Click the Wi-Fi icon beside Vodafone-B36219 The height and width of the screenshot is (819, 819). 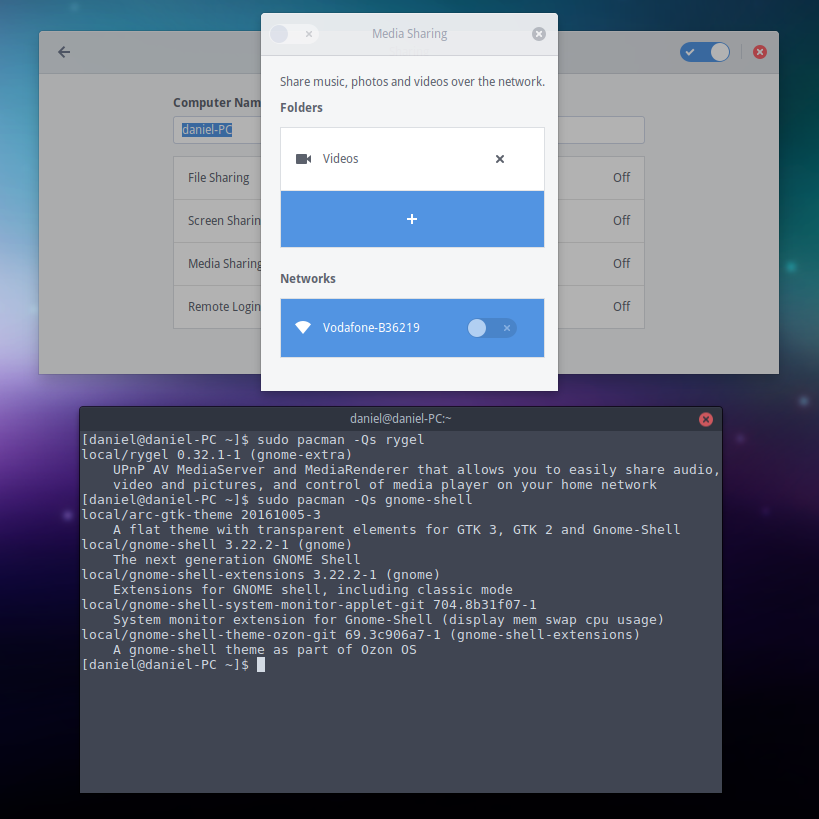[x=303, y=327]
